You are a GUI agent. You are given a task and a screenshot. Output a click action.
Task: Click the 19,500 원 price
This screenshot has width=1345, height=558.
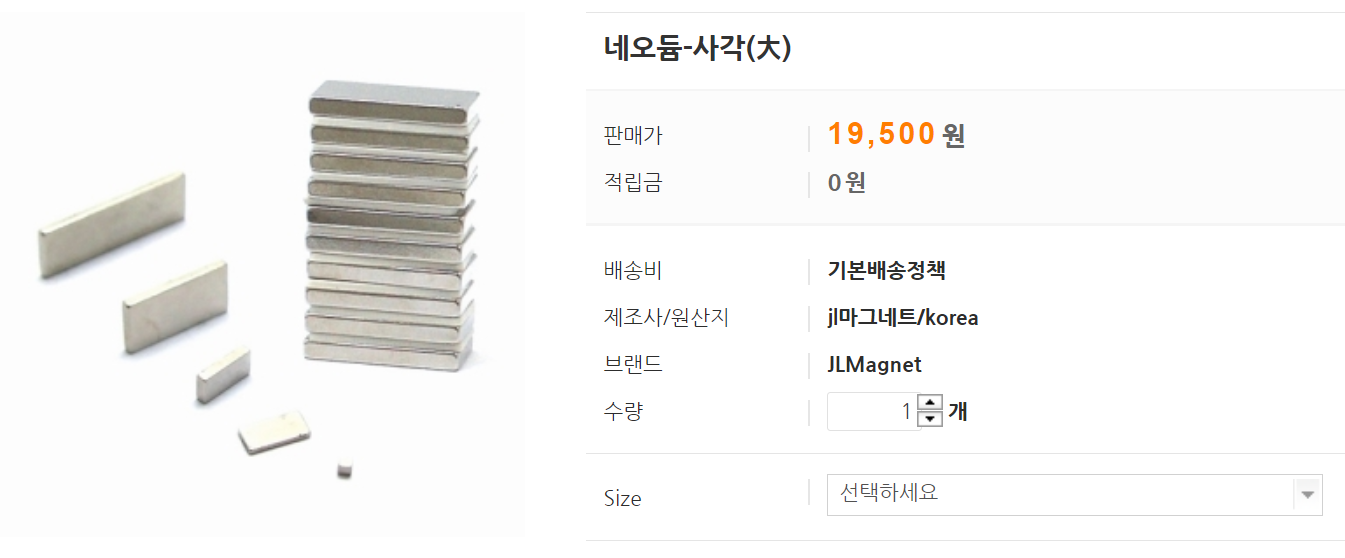(895, 134)
